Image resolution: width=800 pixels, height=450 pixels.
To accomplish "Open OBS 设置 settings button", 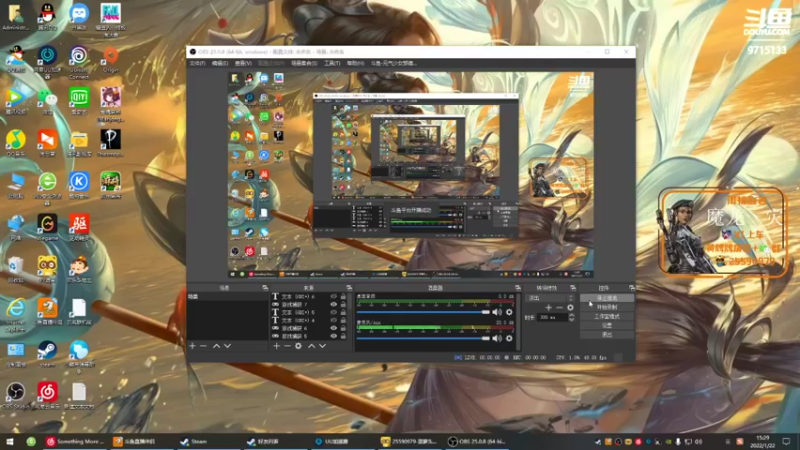I will tap(607, 326).
